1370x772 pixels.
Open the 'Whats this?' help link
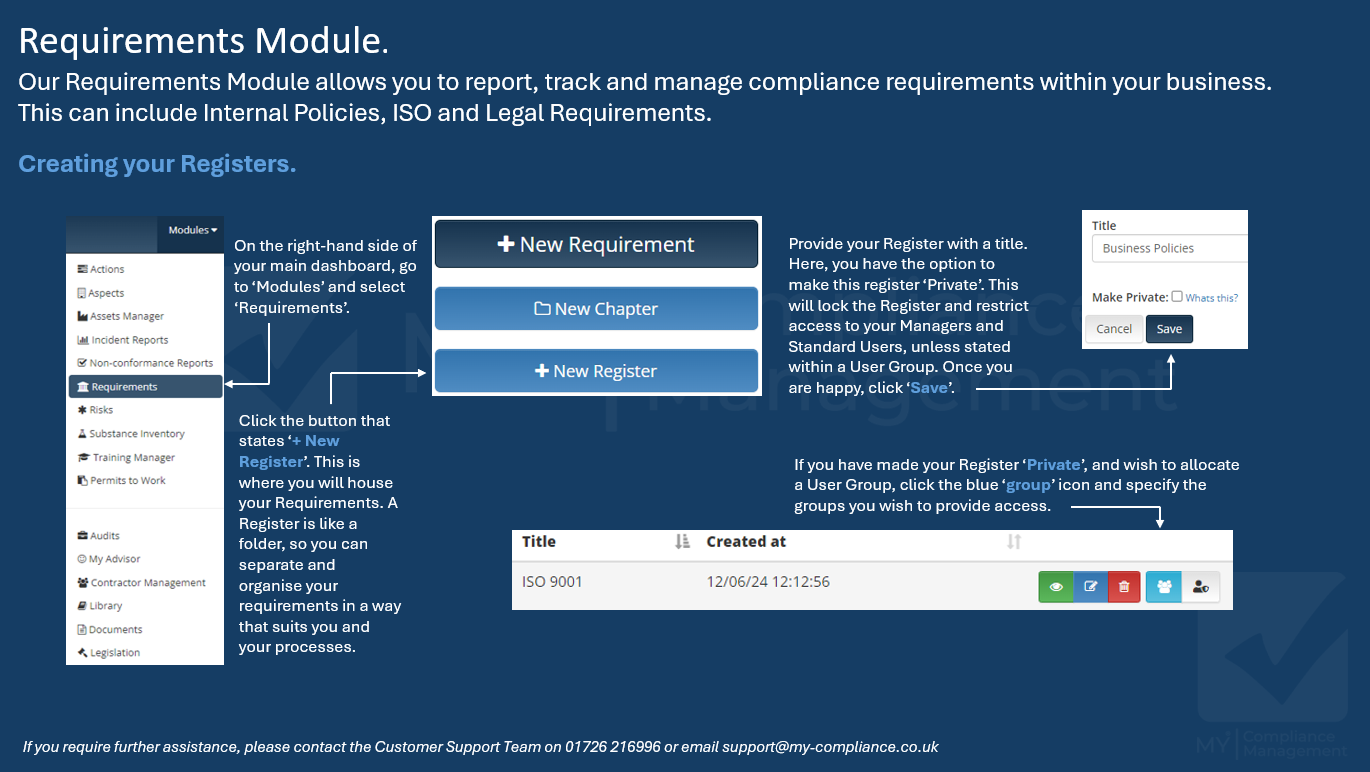tap(1211, 297)
